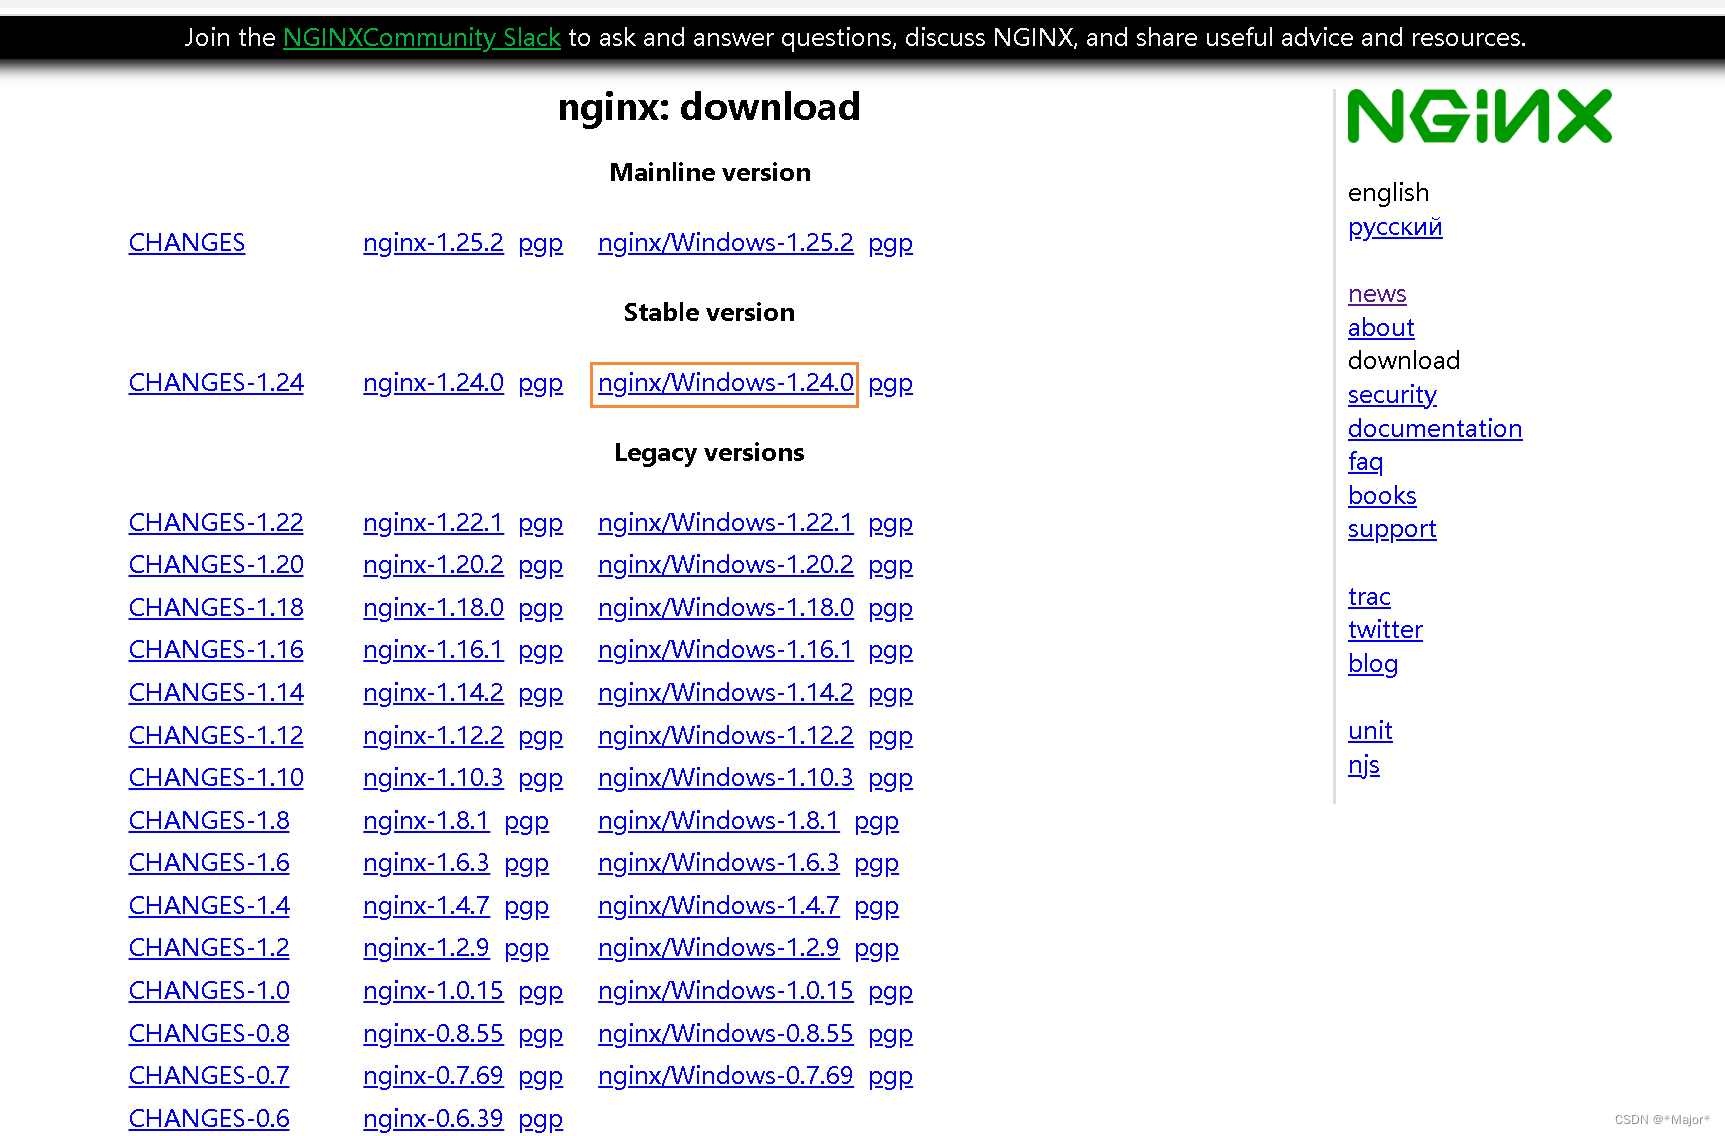
Task: Download nginx/Windows-1.22.1
Action: pyautogui.click(x=726, y=523)
